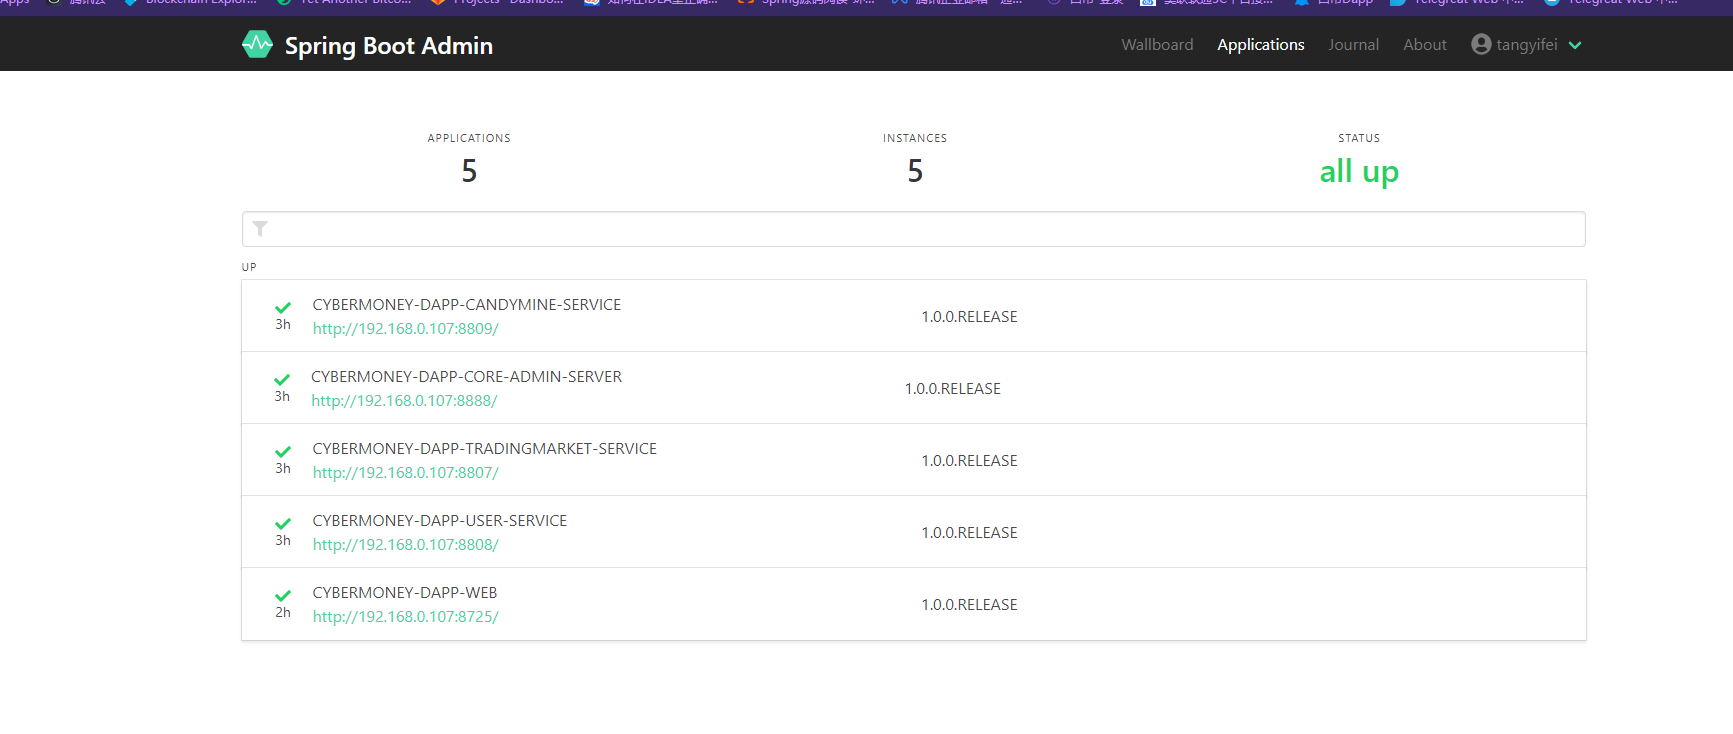Click the green check for USER-SERVICE

(x=283, y=524)
